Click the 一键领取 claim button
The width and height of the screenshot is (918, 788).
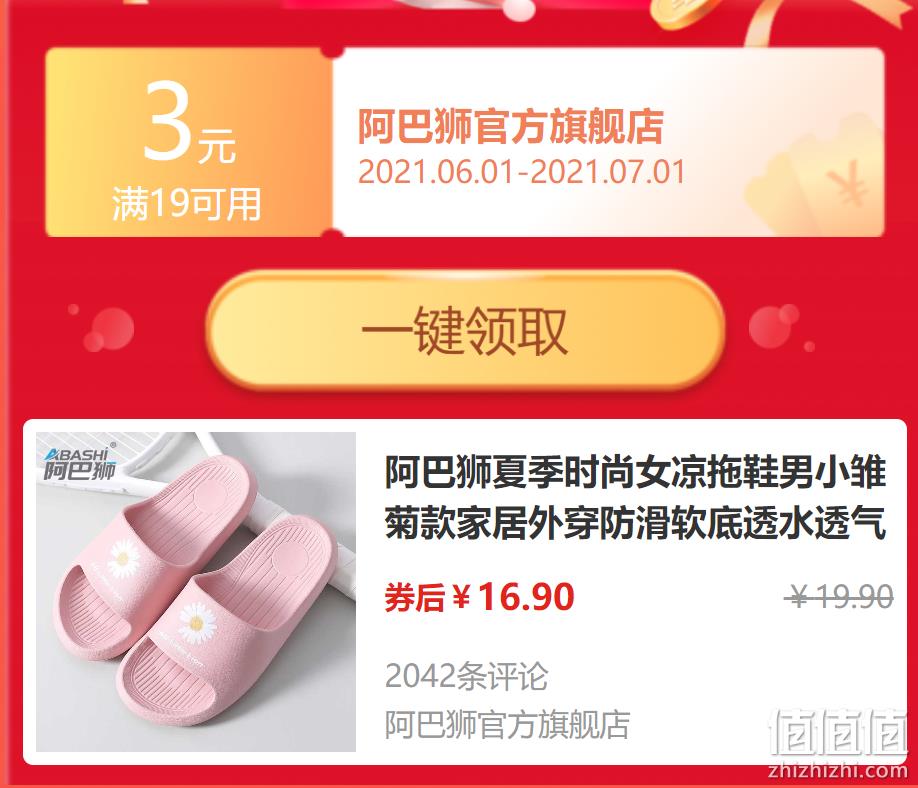(465, 330)
